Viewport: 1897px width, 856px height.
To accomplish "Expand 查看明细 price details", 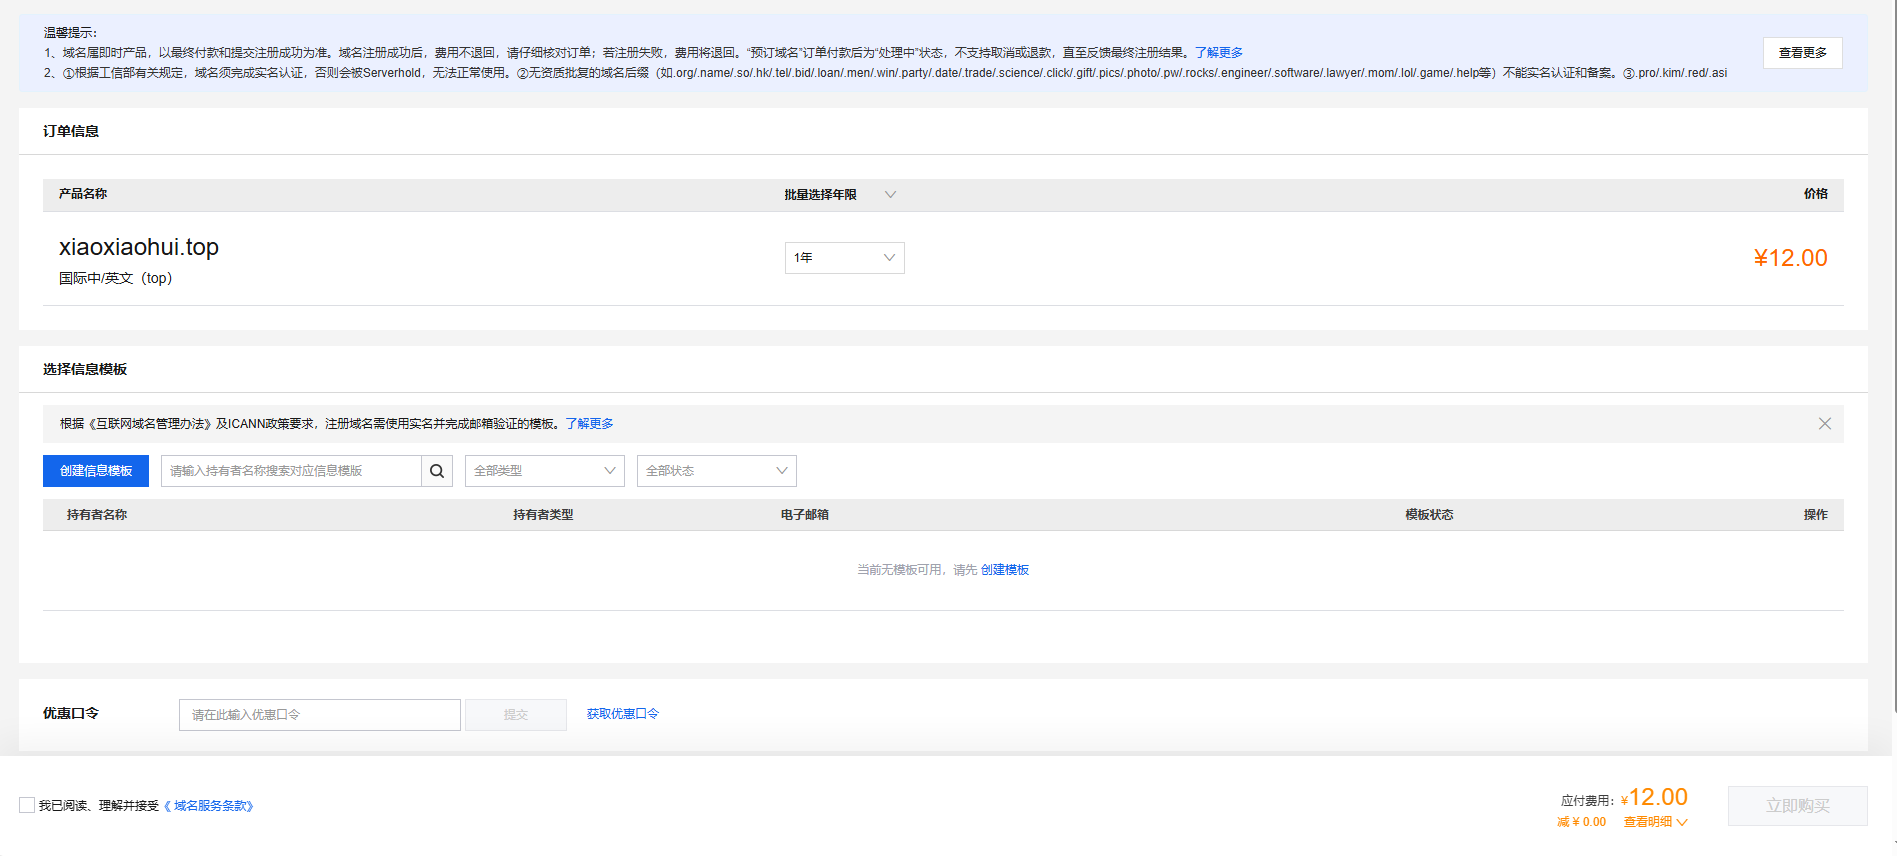I will [x=1654, y=822].
